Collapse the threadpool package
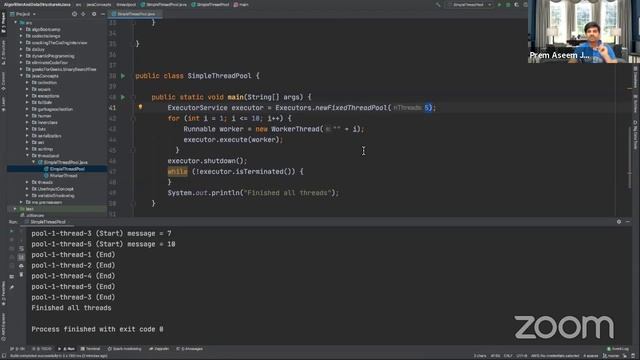Viewport: 640px width, 360px height. pos(27,156)
